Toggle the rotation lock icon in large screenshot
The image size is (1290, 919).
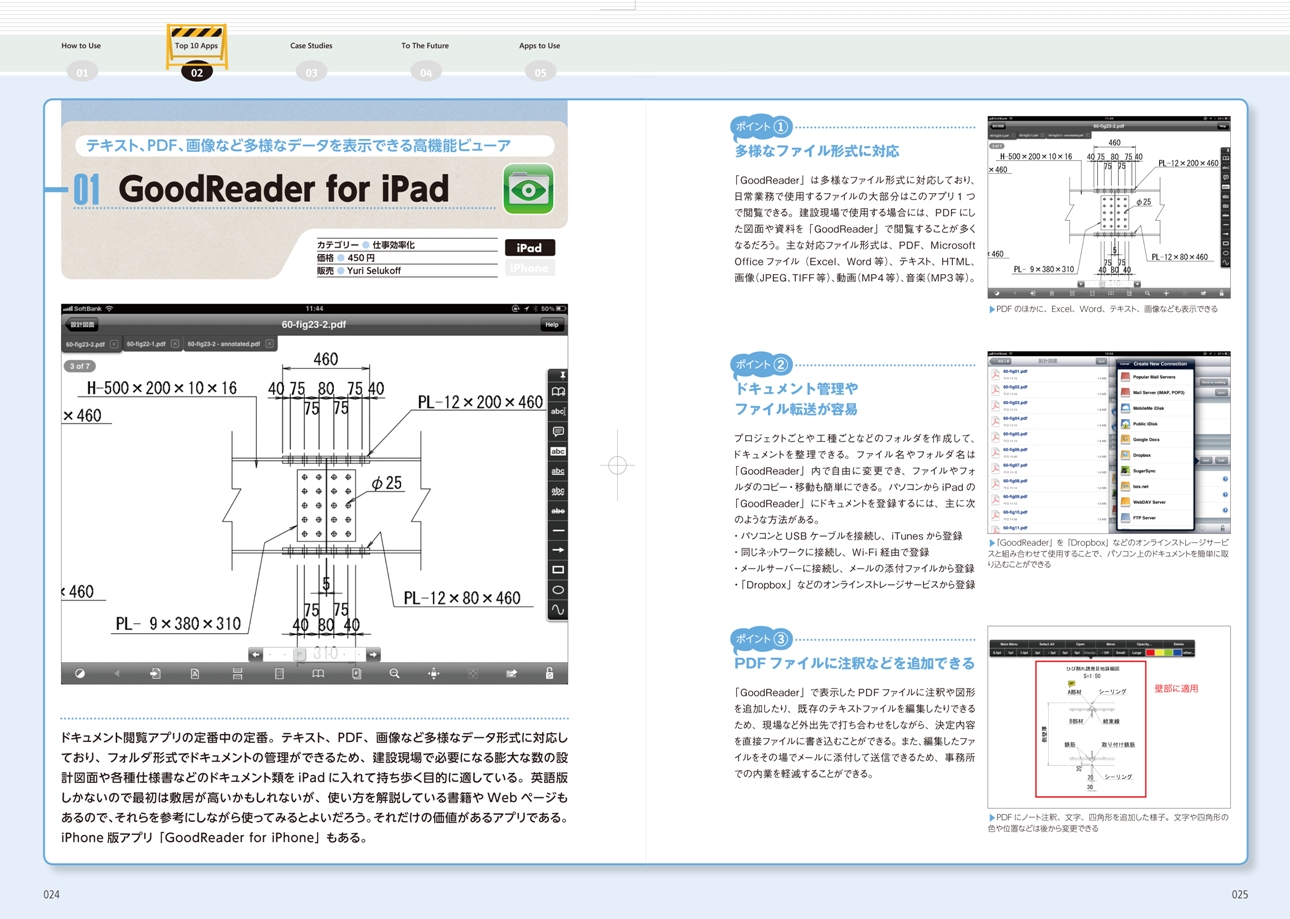(x=549, y=674)
